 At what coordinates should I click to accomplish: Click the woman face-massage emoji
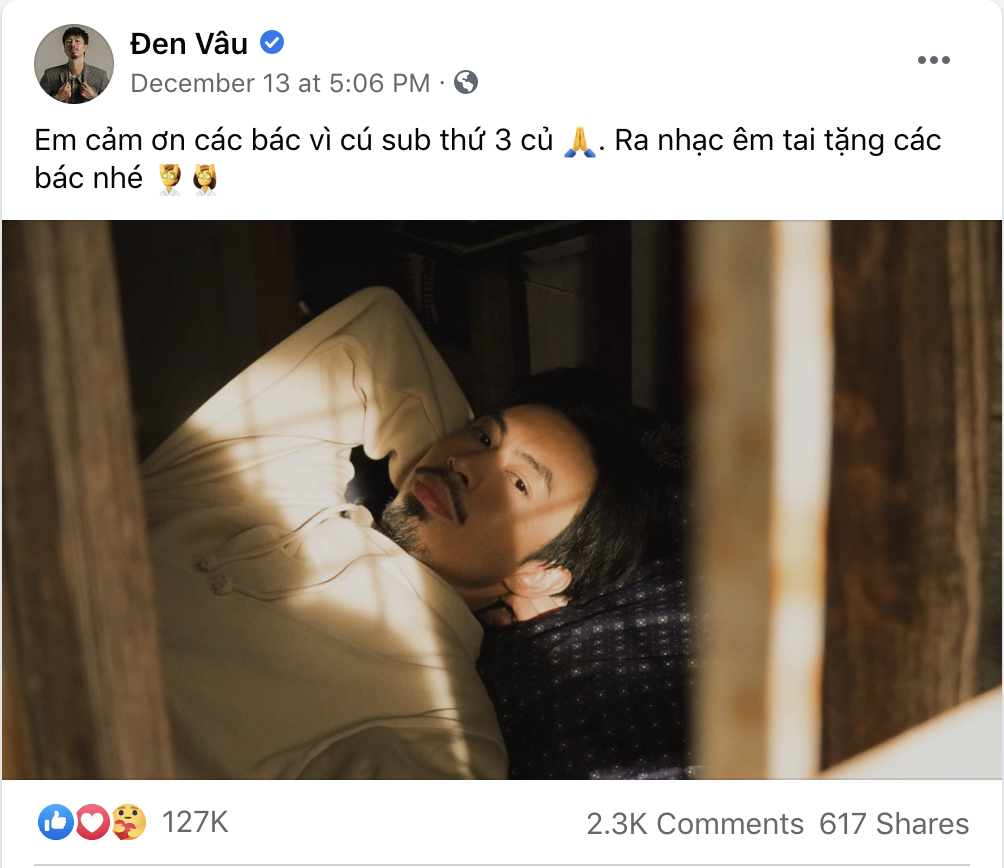tap(205, 180)
